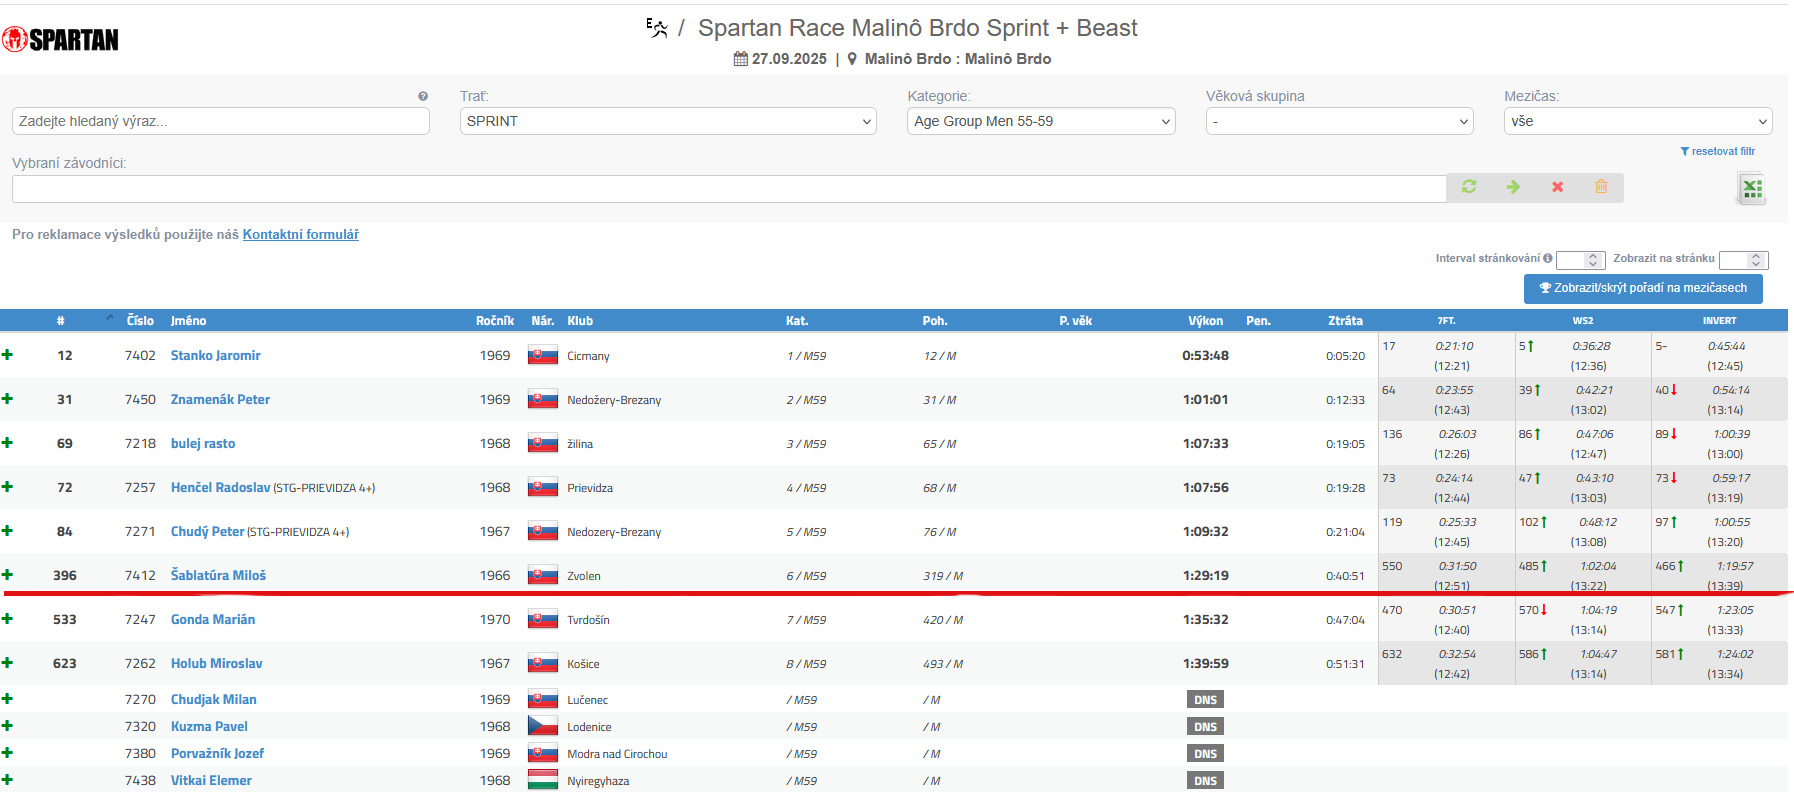Viewport: 1794px width, 792px height.
Task: Toggle green plus for Vitkai Elemer row
Action: (8, 780)
